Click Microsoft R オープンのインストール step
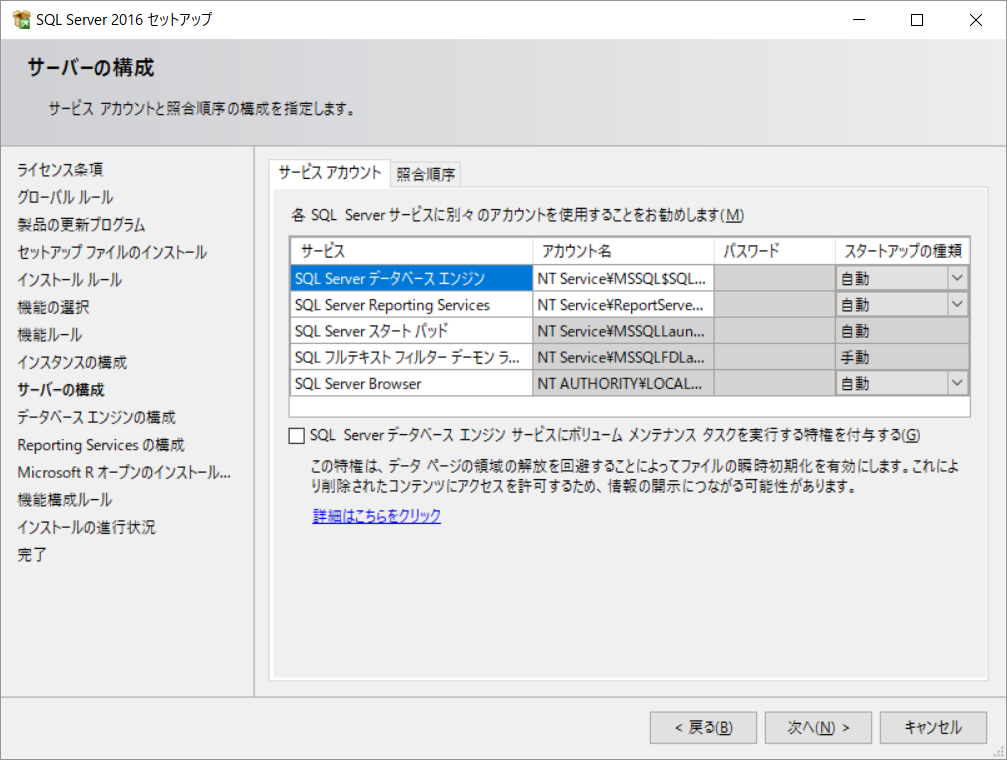This screenshot has height=760, width=1007. coord(124,473)
